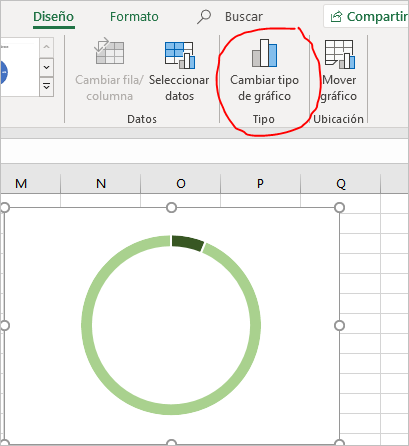This screenshot has height=446, width=409.
Task: Select the light green doughnut ring
Action: click(87, 325)
